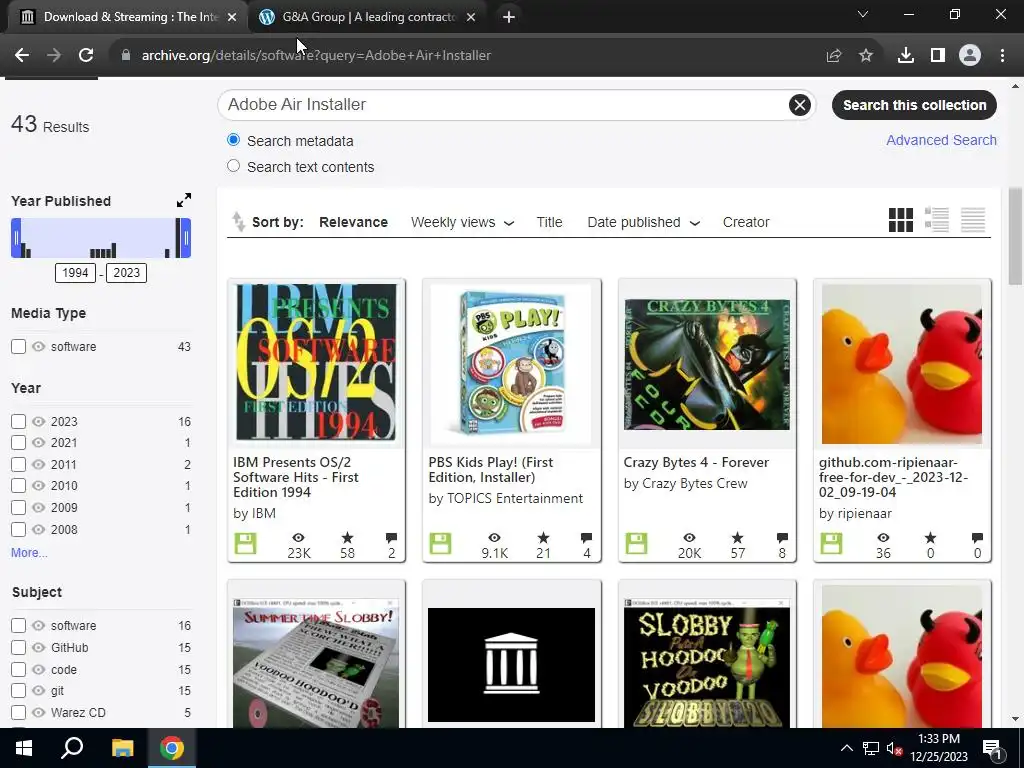Expand the Year Published histogram
The height and width of the screenshot is (768, 1024).
tap(184, 200)
